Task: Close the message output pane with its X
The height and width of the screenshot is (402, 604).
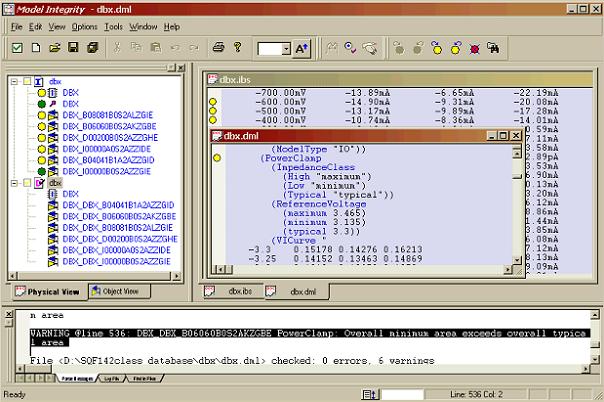Action: coord(9,314)
